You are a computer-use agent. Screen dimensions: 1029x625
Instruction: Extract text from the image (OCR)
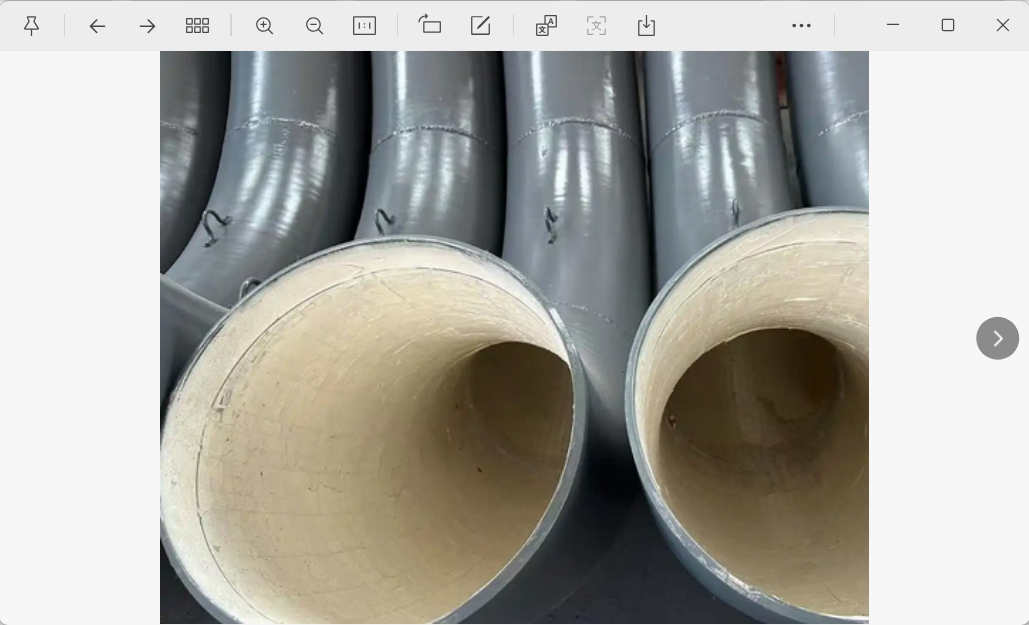click(x=596, y=26)
